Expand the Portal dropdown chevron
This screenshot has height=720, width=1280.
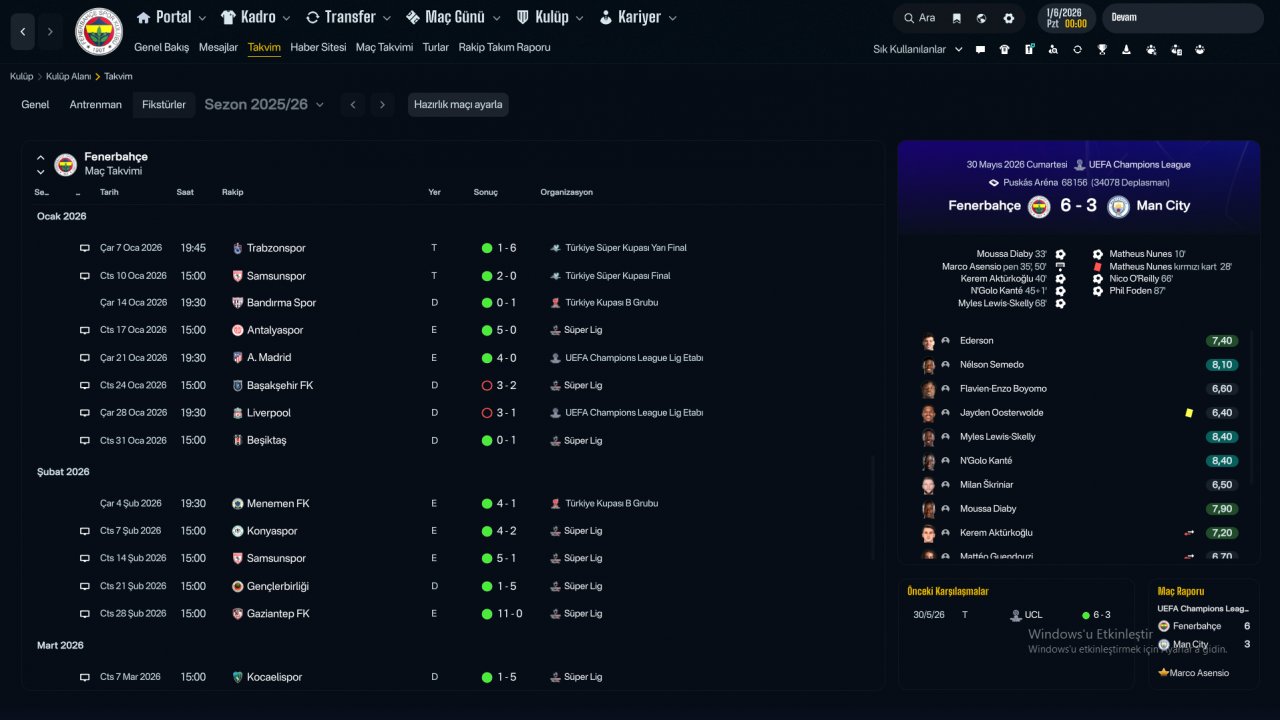(x=202, y=18)
